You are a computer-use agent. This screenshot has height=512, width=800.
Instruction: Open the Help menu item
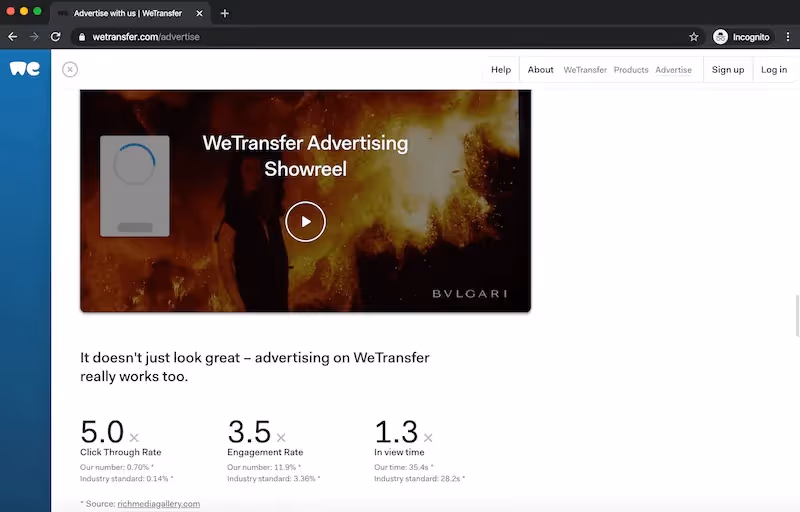(x=501, y=69)
